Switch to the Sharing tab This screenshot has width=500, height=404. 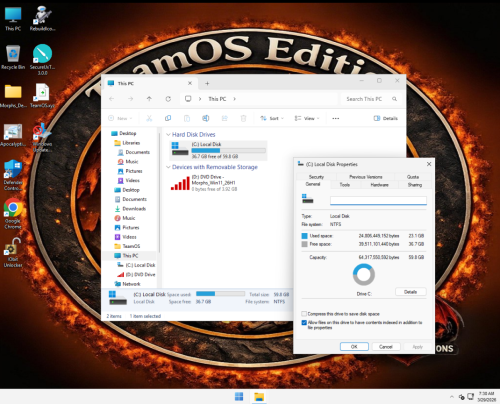click(415, 185)
